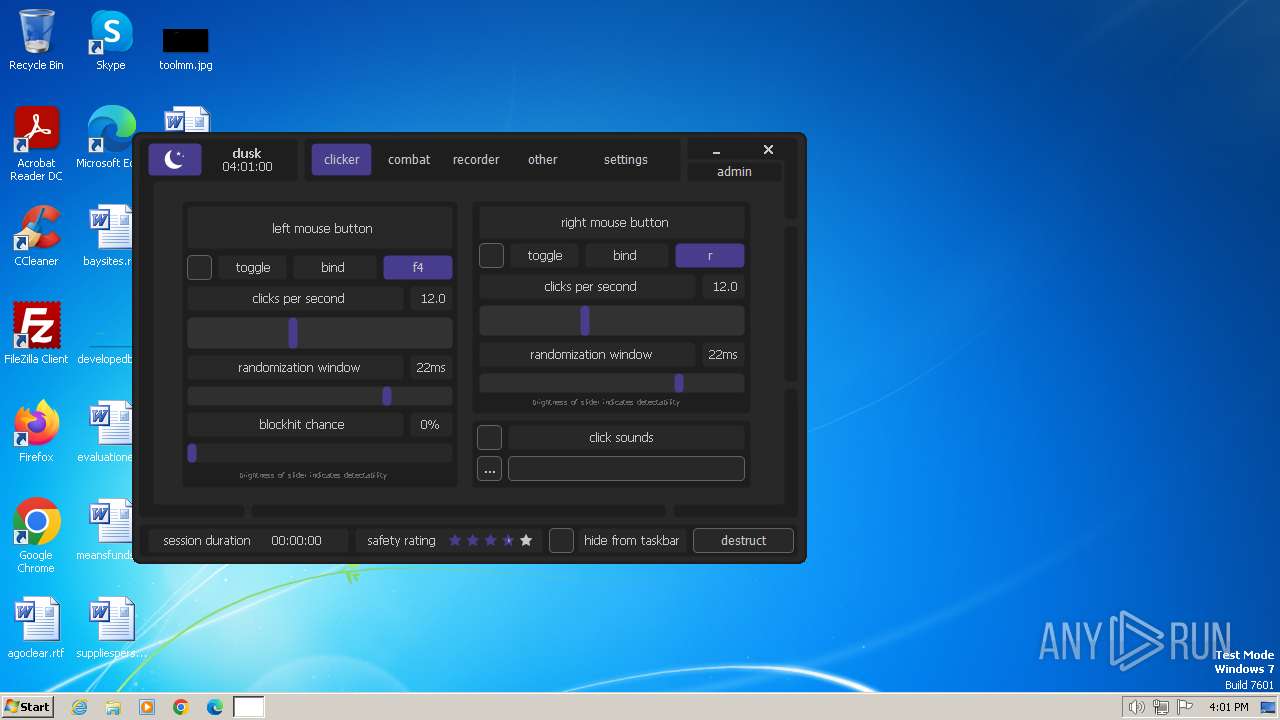The width and height of the screenshot is (1280, 720).
Task: Adjust right randomization window slider
Action: pos(612,383)
